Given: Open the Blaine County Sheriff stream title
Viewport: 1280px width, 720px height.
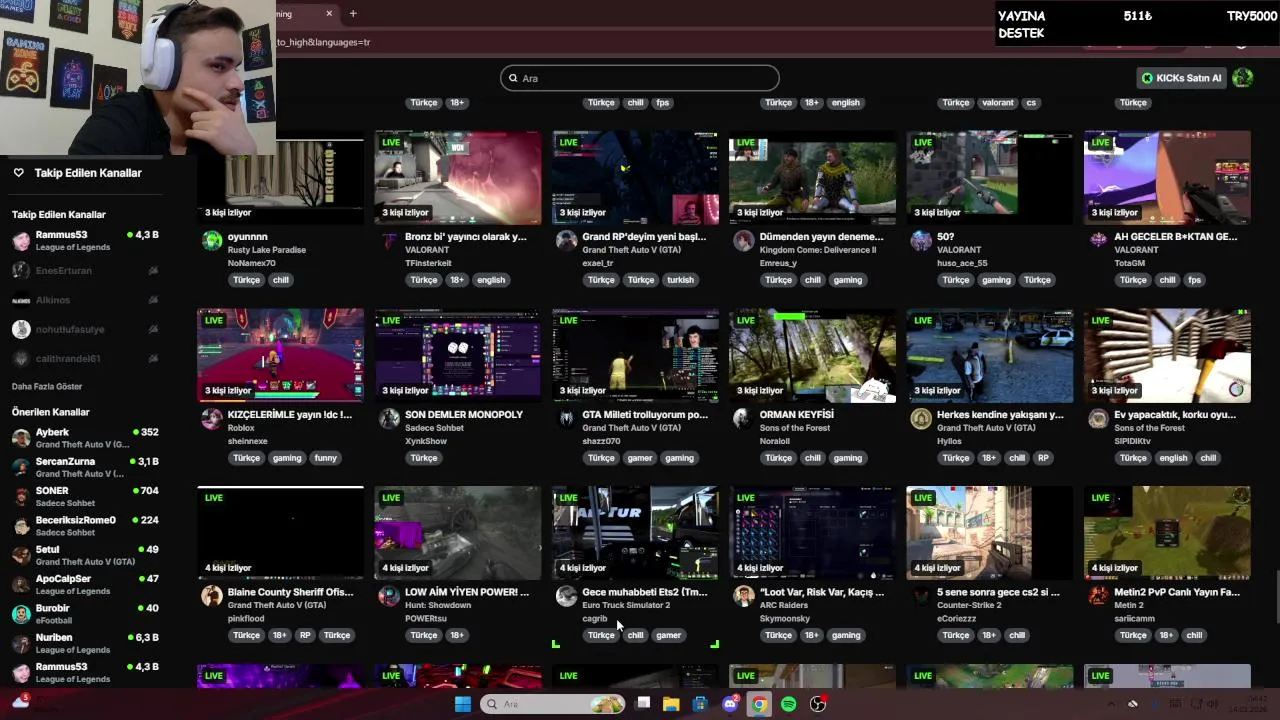Looking at the screenshot, I should [x=290, y=592].
